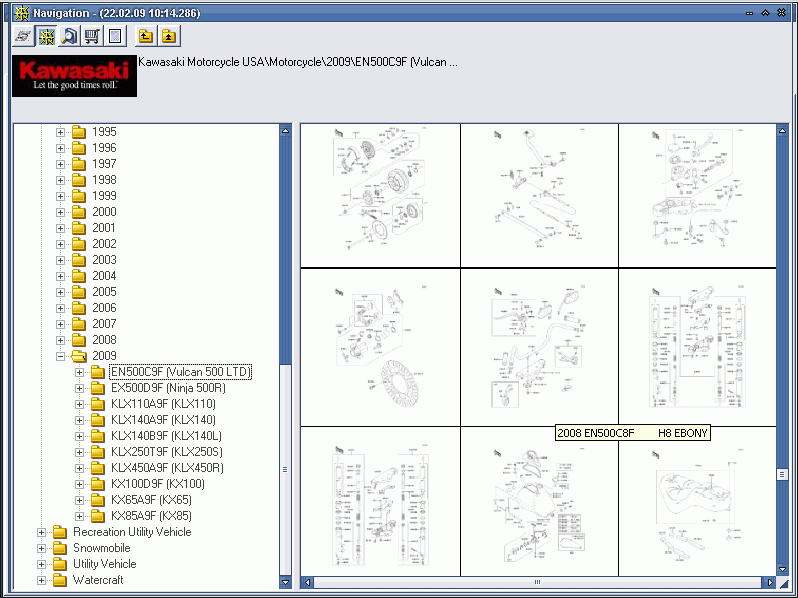Click the Kawasaki logo banner
798x598 pixels.
click(x=74, y=76)
